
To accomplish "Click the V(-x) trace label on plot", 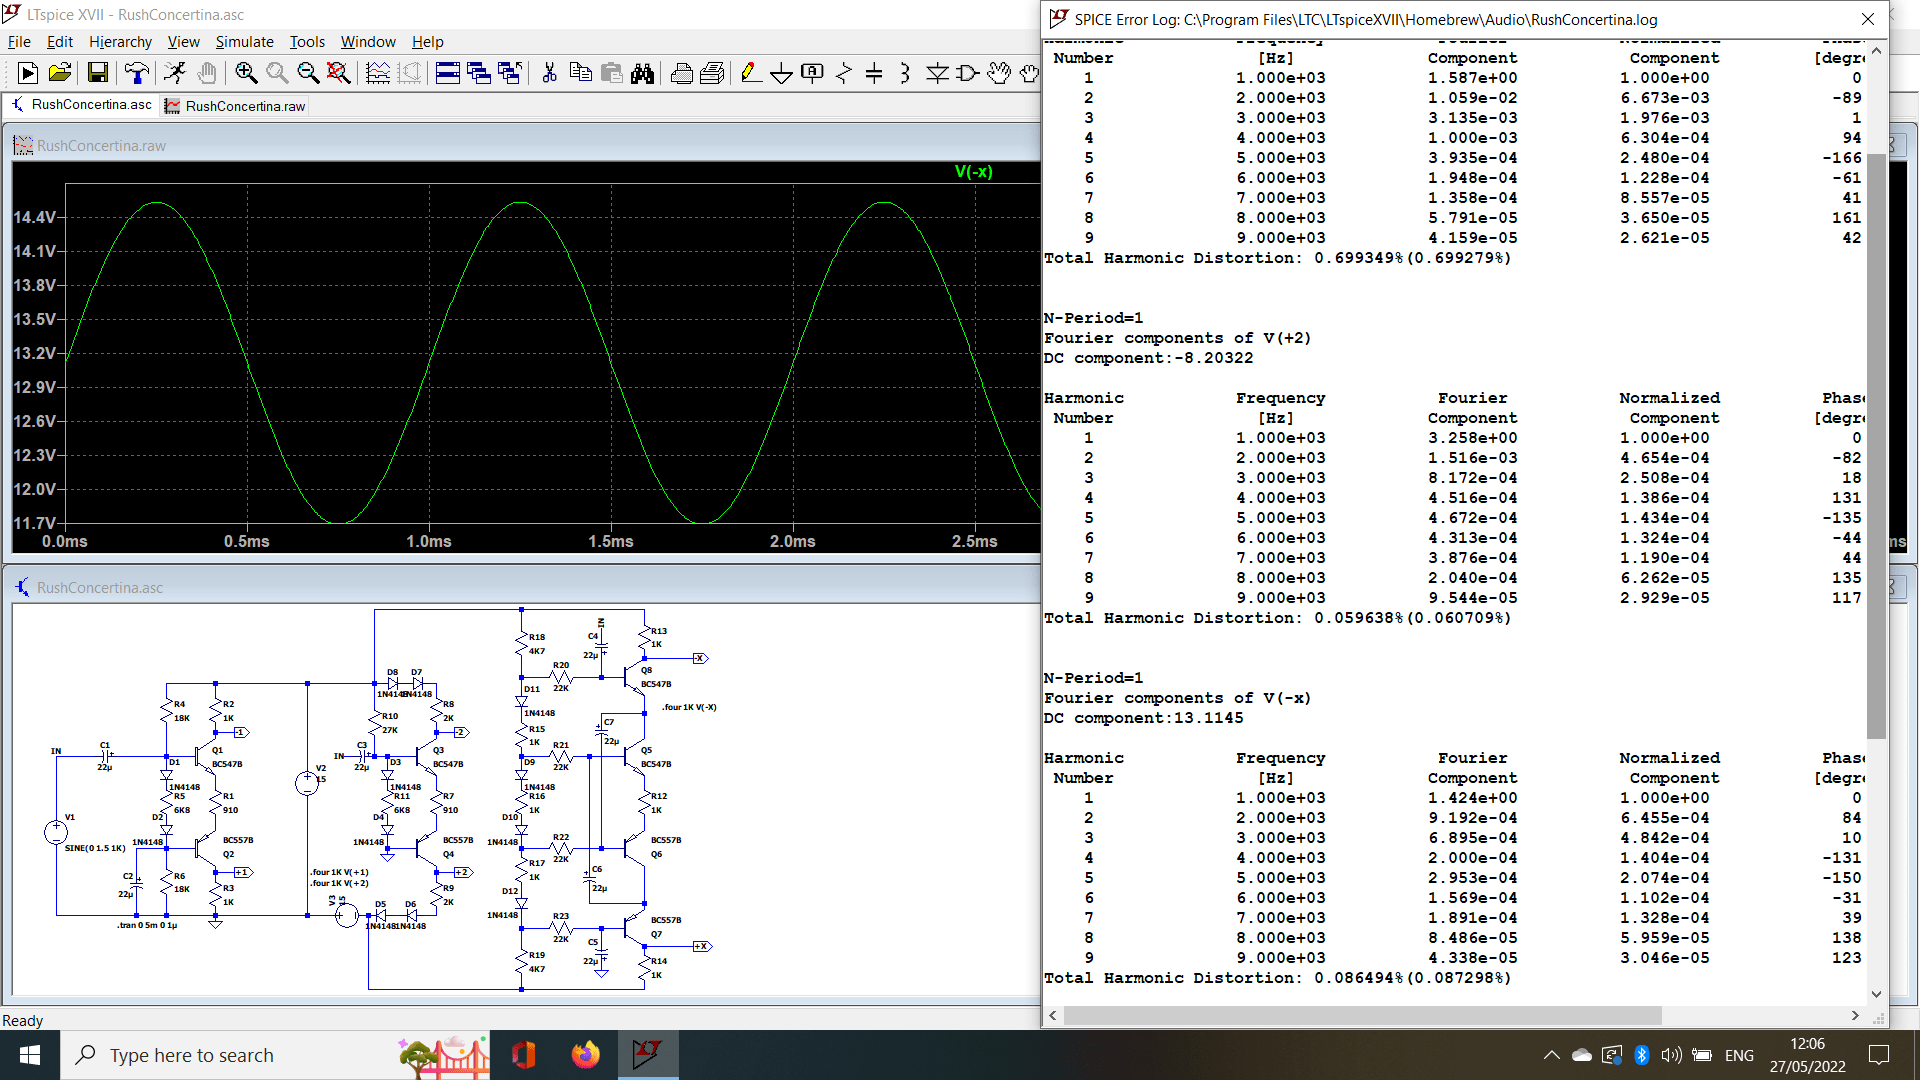I will [973, 172].
